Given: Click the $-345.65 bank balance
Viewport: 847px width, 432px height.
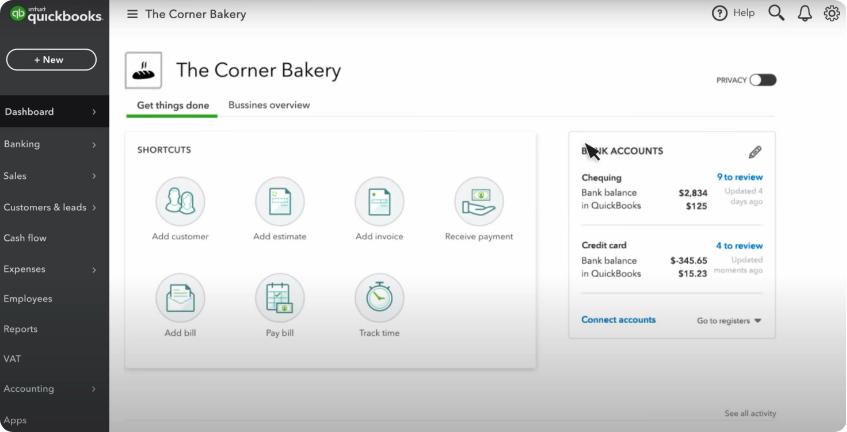Looking at the screenshot, I should pyautogui.click(x=689, y=261).
